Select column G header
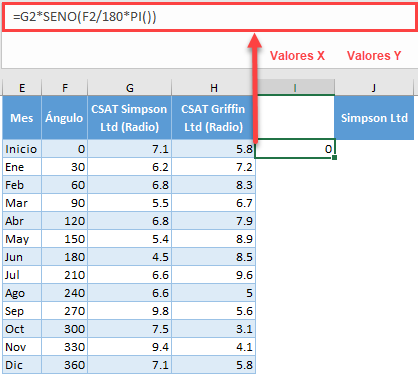The image size is (418, 380). point(129,88)
